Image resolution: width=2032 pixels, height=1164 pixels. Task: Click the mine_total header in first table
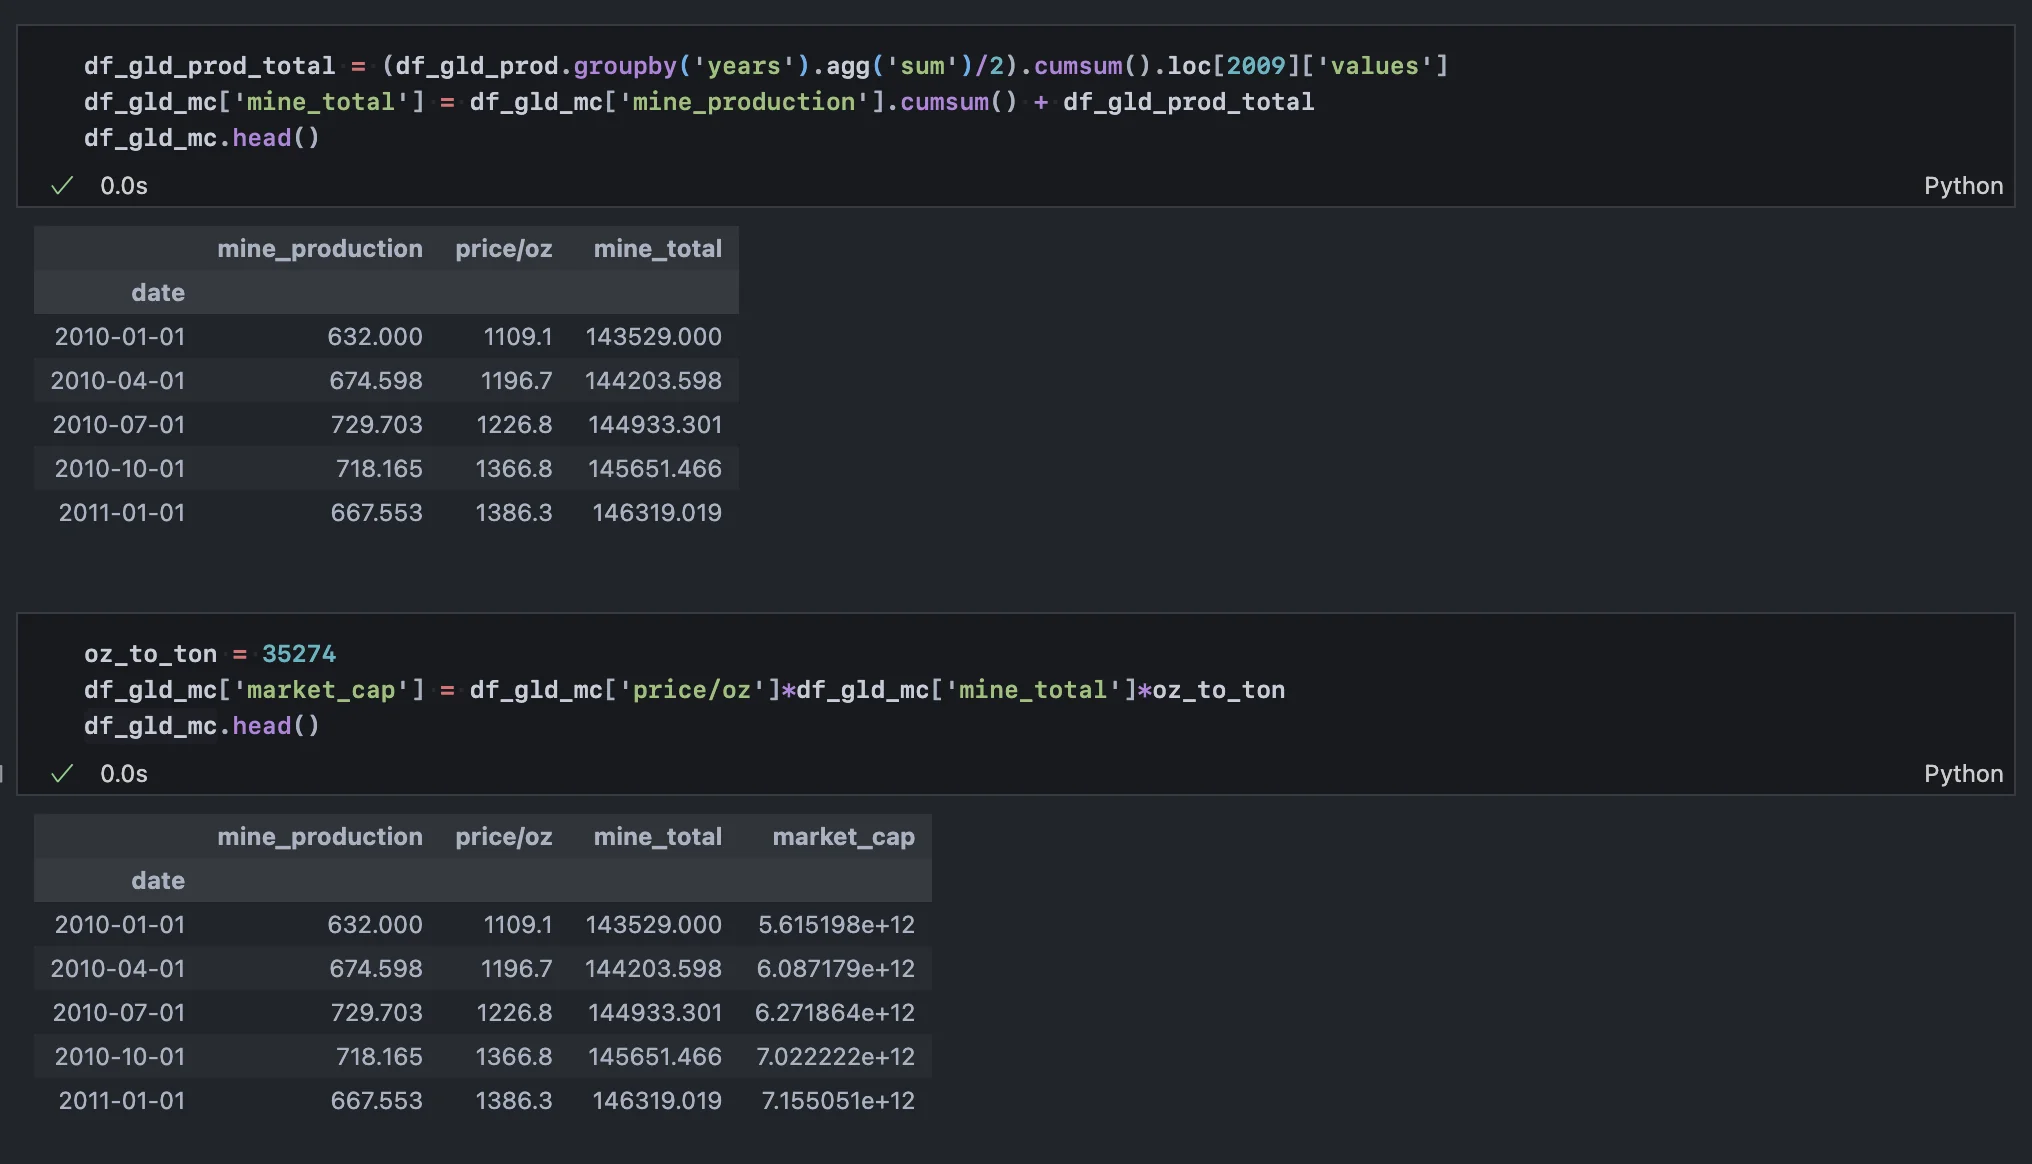[x=657, y=249]
